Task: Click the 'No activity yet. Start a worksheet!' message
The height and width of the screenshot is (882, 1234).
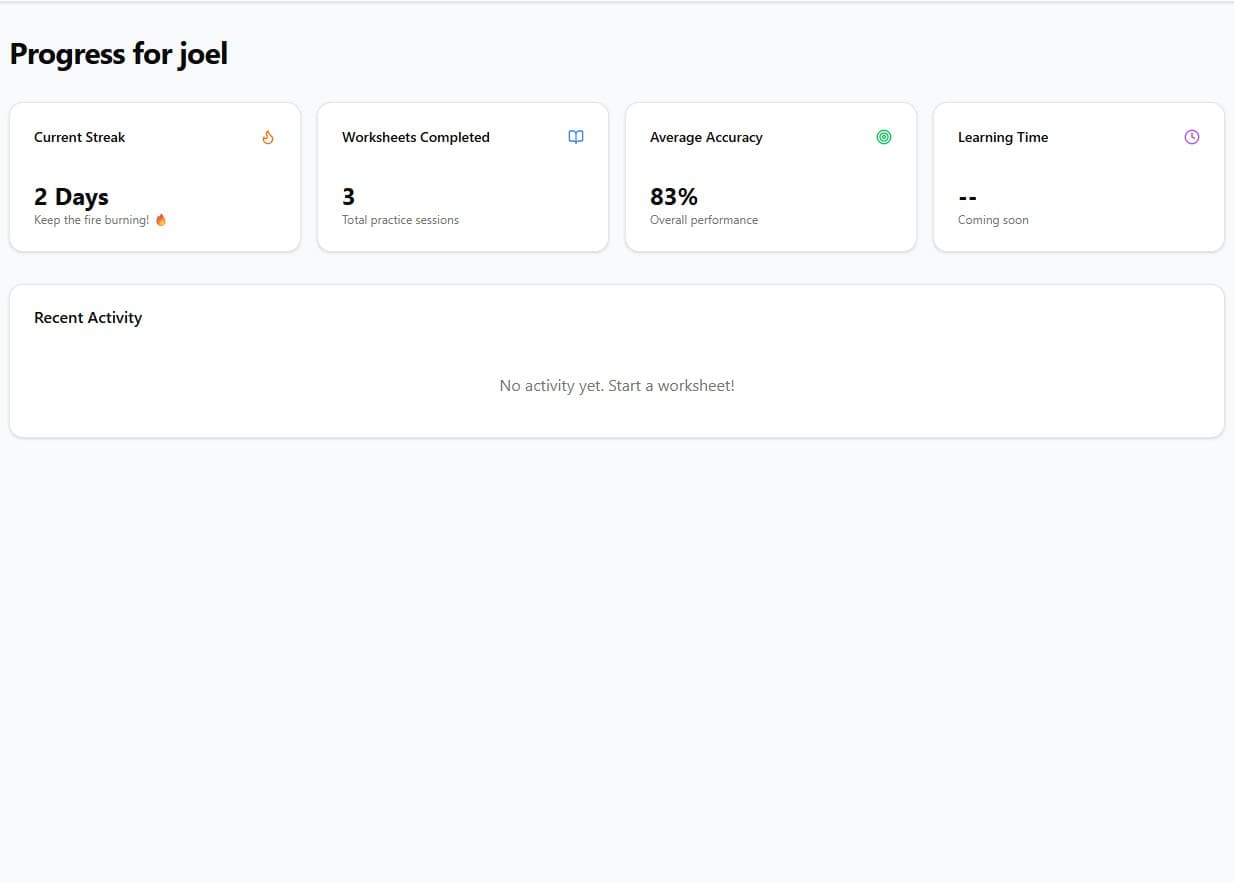Action: pyautogui.click(x=617, y=386)
